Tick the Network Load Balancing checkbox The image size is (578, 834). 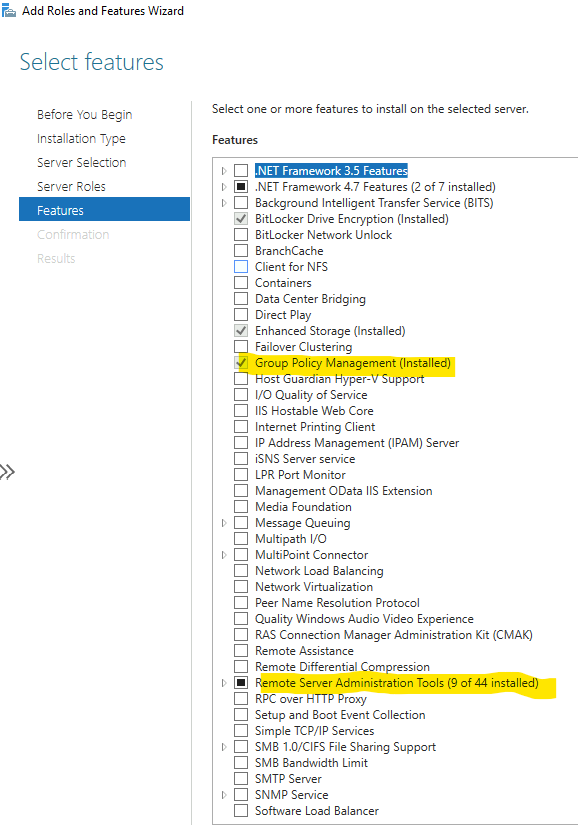(x=241, y=571)
